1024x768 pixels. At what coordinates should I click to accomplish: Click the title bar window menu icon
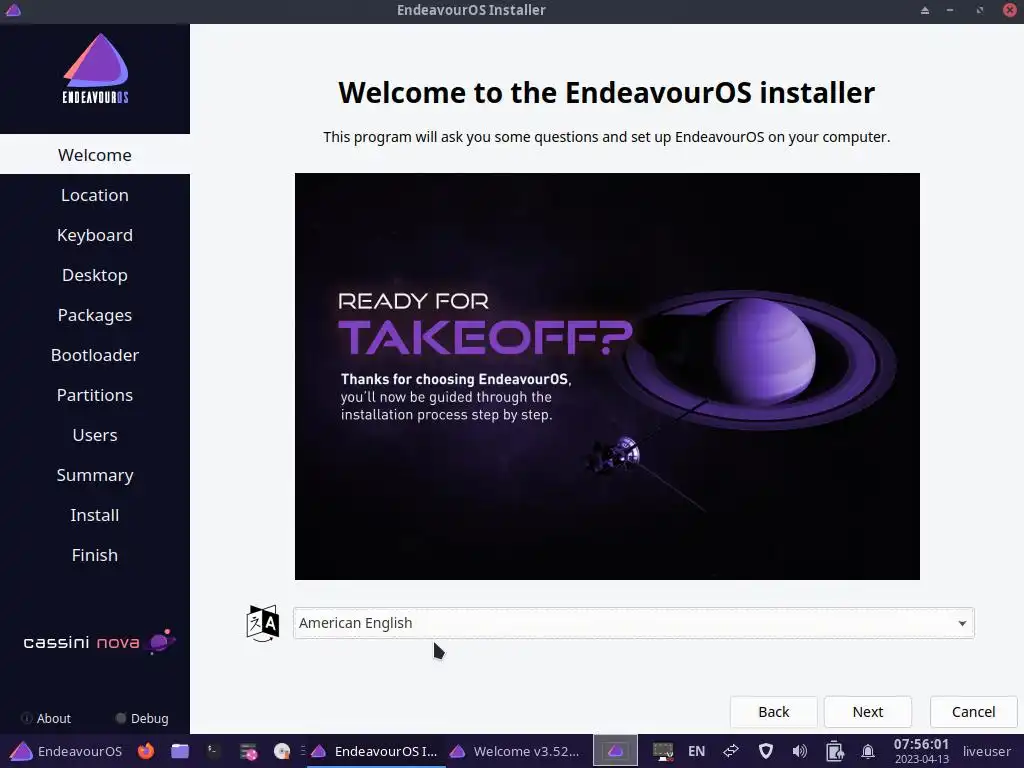[13, 10]
